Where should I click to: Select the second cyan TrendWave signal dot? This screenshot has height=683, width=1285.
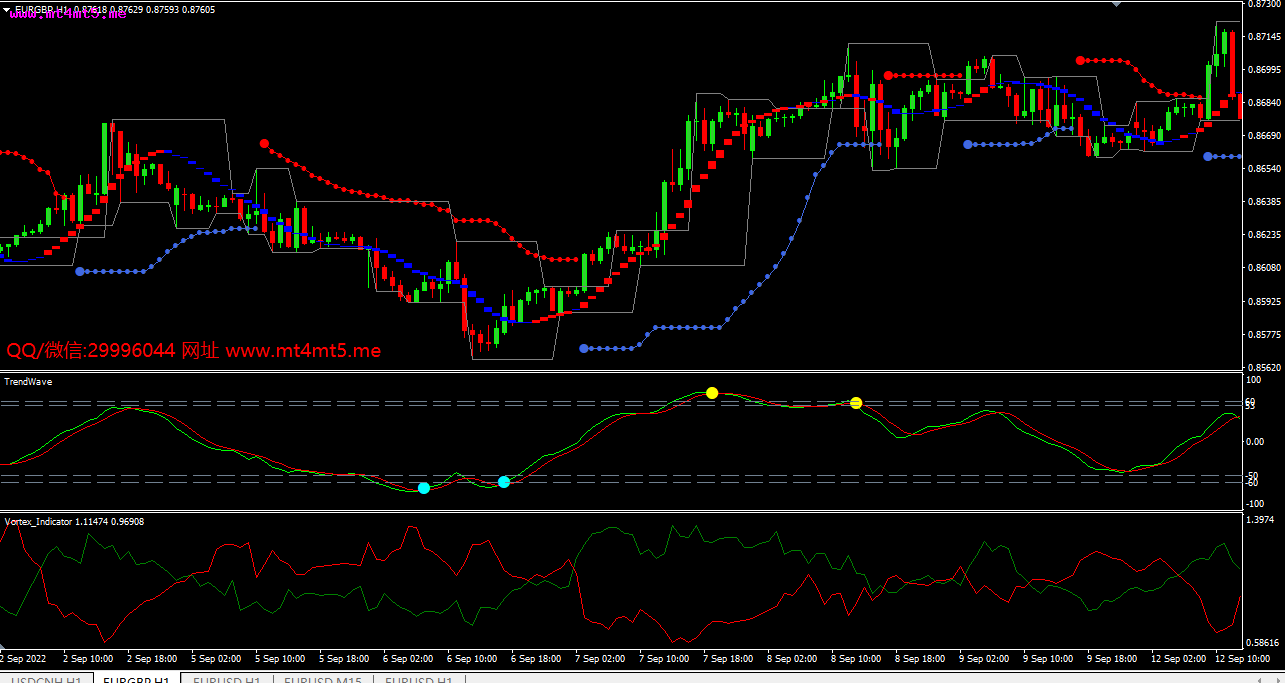tap(504, 482)
